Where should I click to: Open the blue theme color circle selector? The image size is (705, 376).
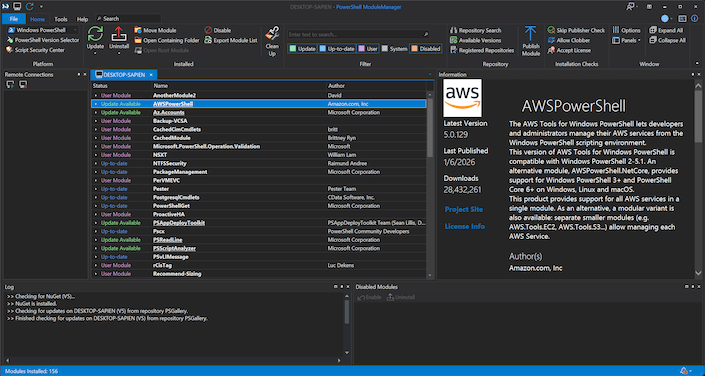(x=665, y=18)
